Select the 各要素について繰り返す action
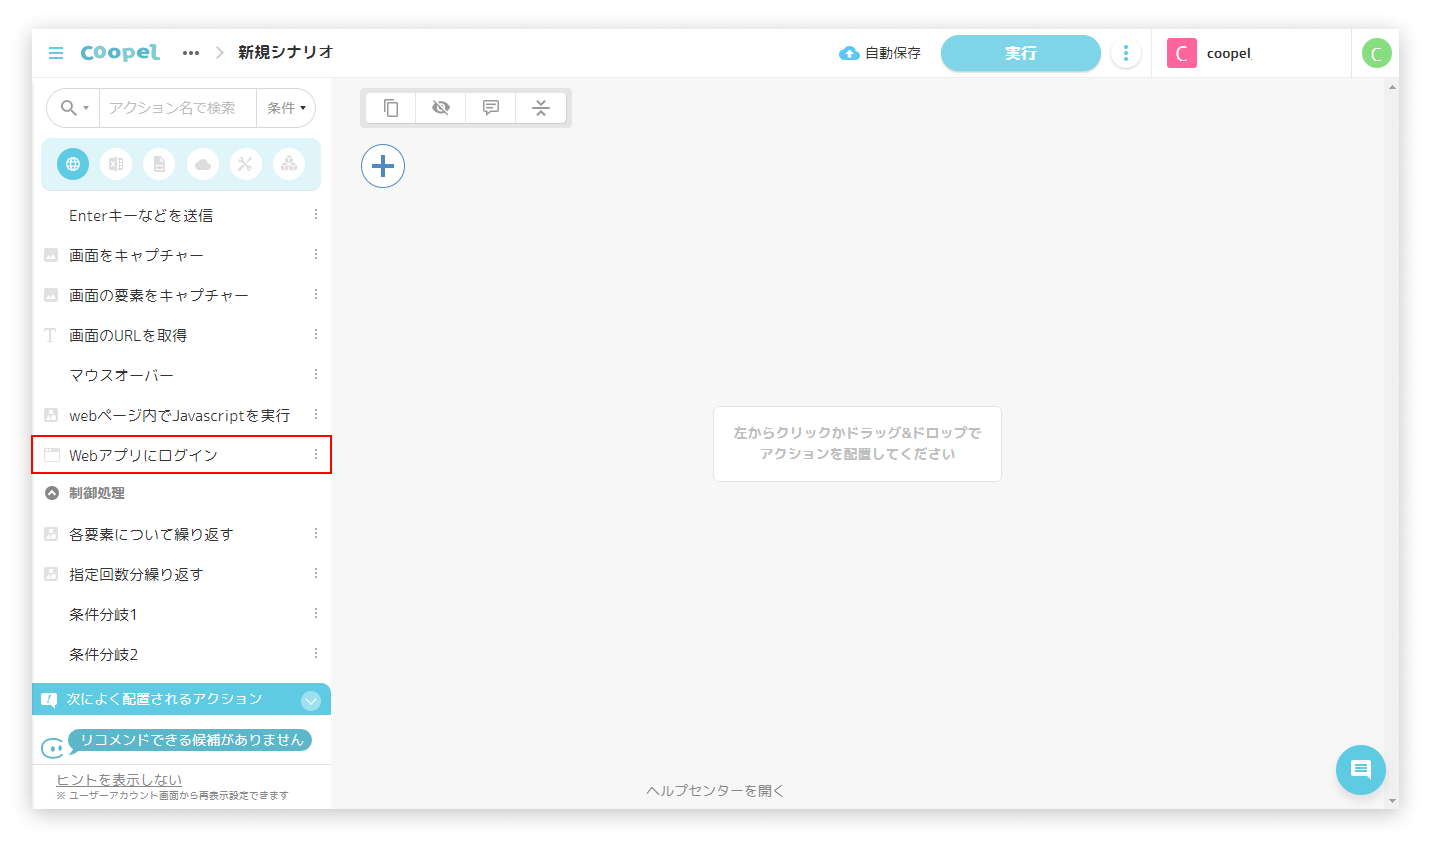The image size is (1430, 841). 181,534
